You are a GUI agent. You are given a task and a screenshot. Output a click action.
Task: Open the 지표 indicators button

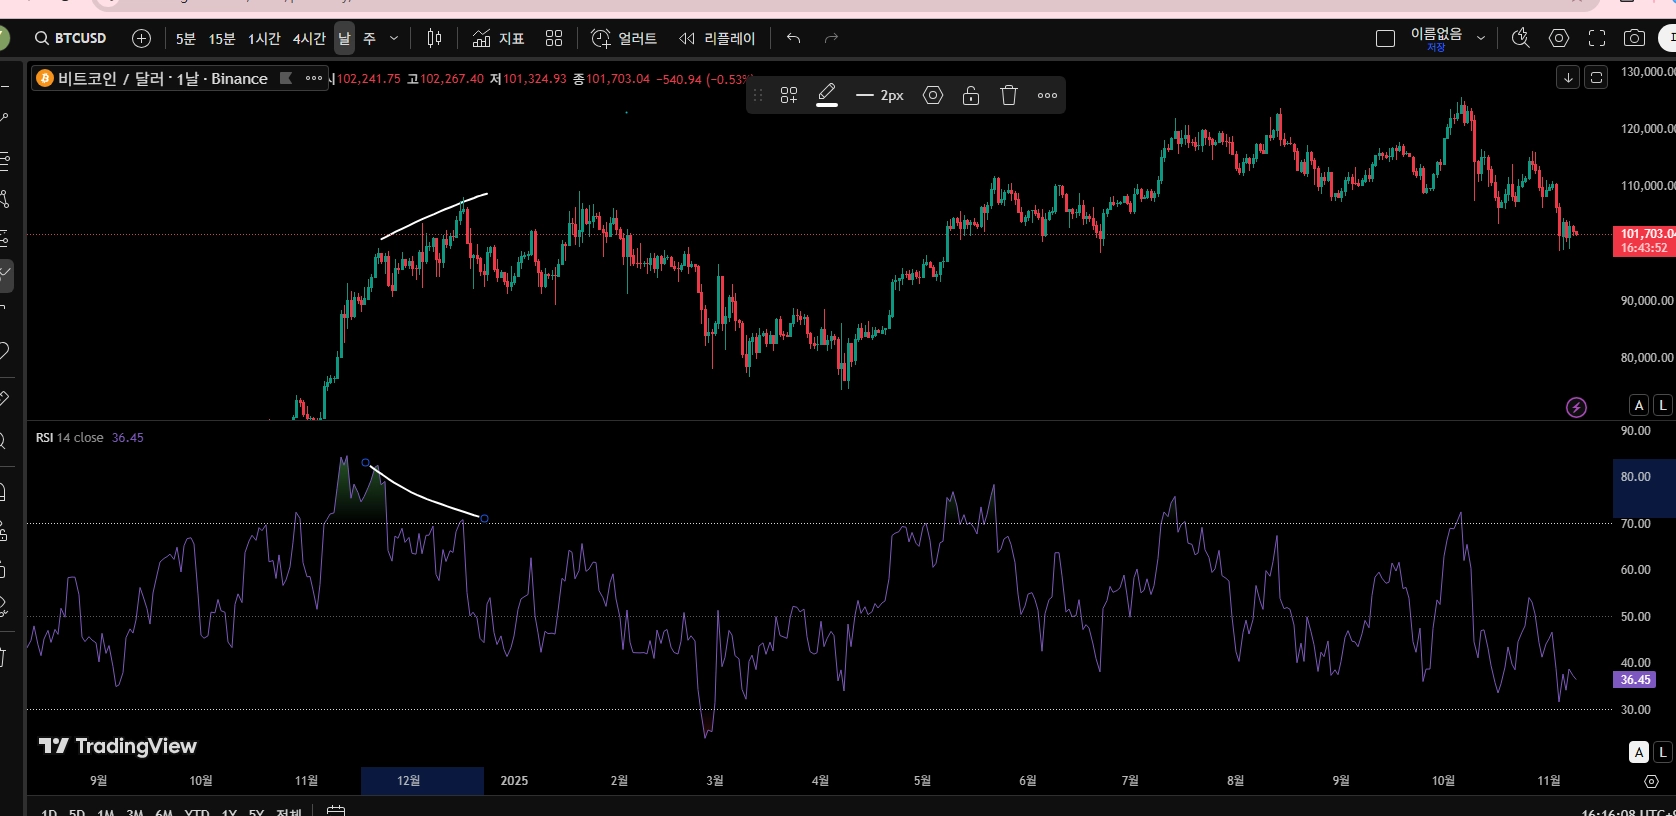pos(498,38)
